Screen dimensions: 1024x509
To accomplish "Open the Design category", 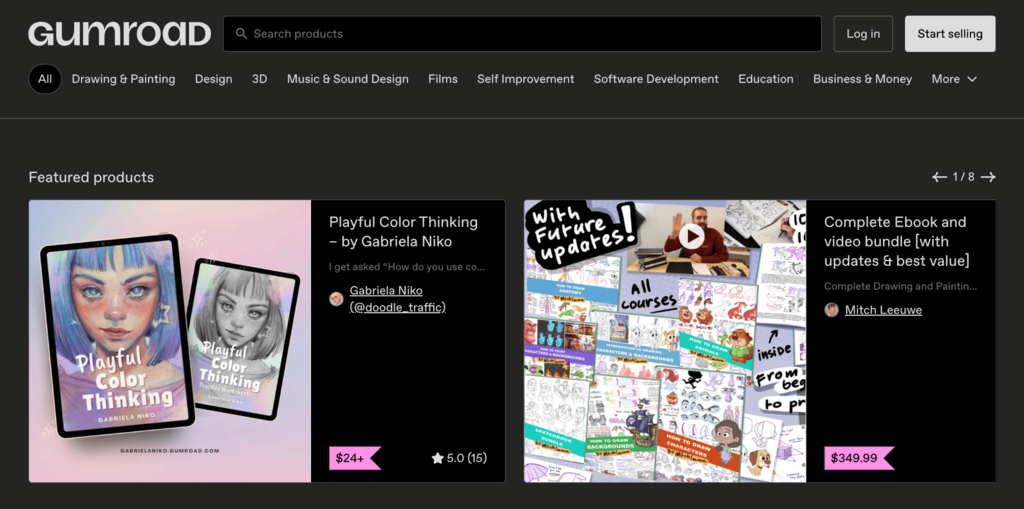I will point(214,79).
